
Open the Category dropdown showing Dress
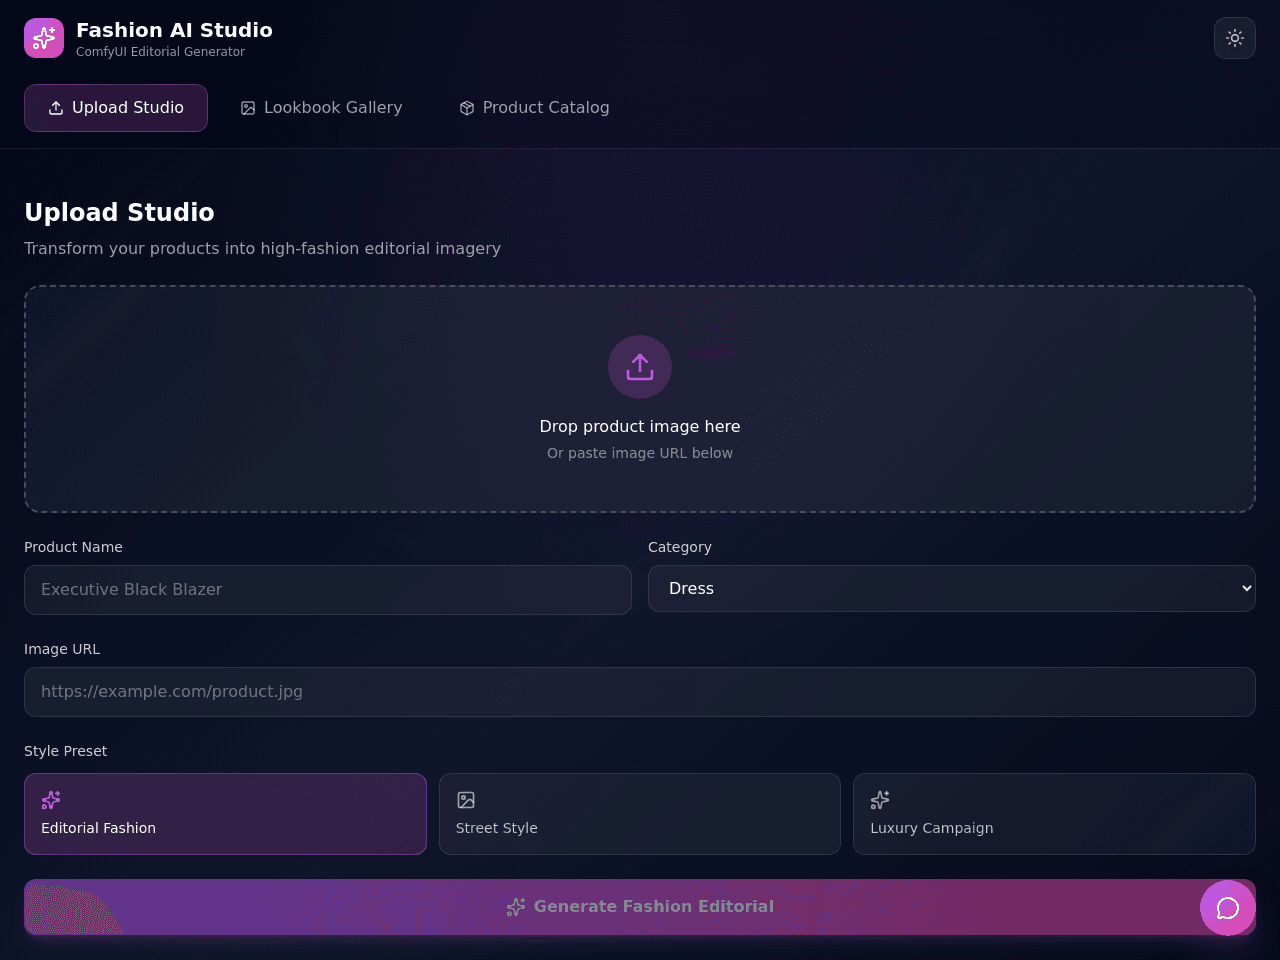952,588
